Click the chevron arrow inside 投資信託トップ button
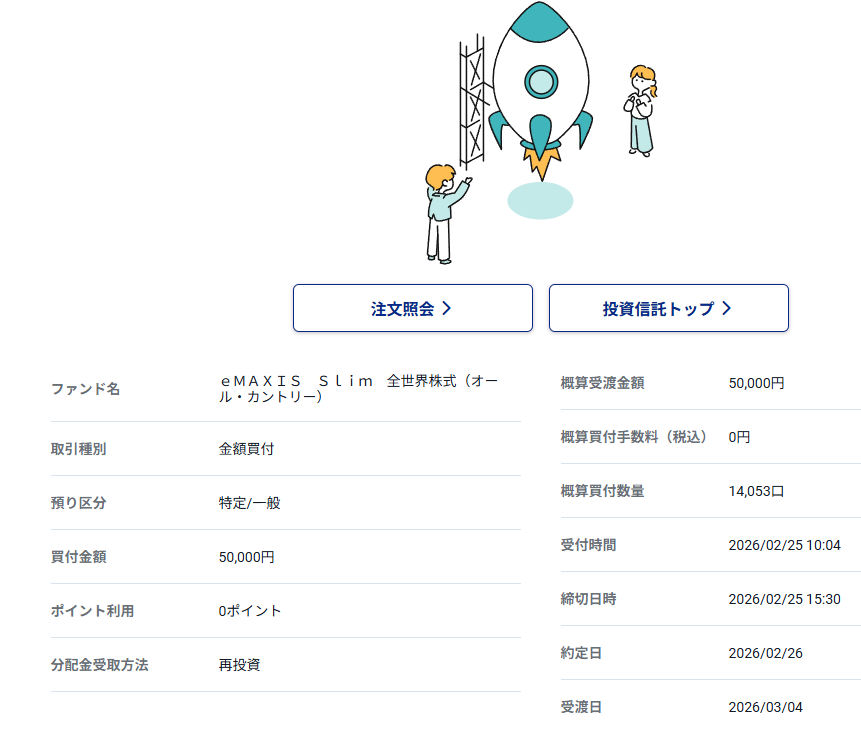The image size is (861, 732). point(727,308)
